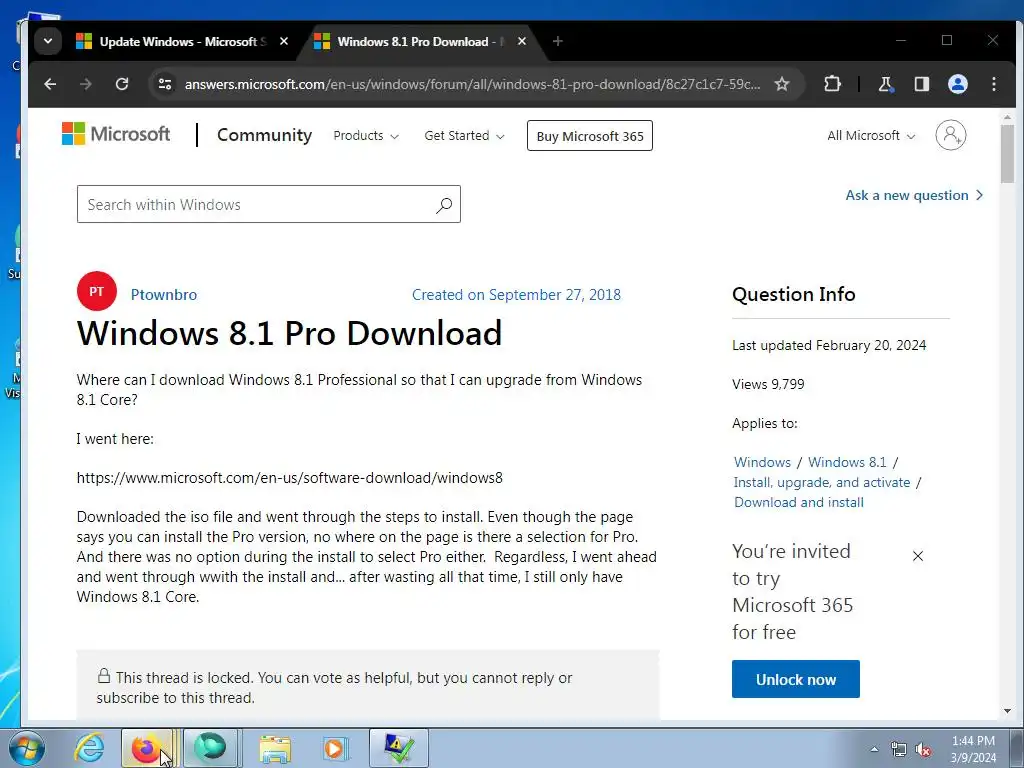This screenshot has width=1024, height=768.
Task: Click the page vertical scrollbar thumb
Action: point(1007,153)
